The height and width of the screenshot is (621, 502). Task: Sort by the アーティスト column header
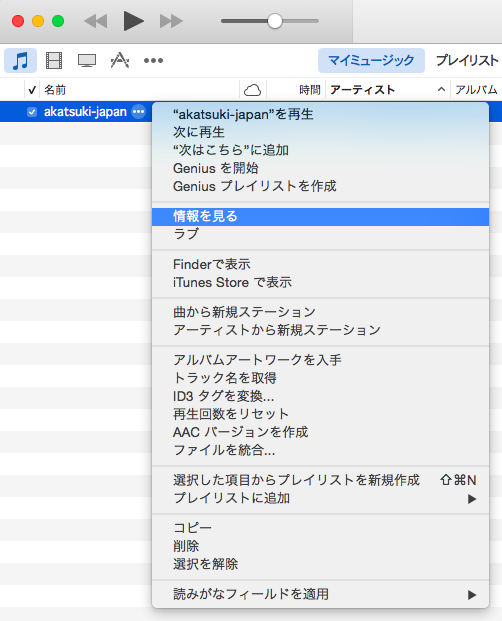click(x=362, y=90)
